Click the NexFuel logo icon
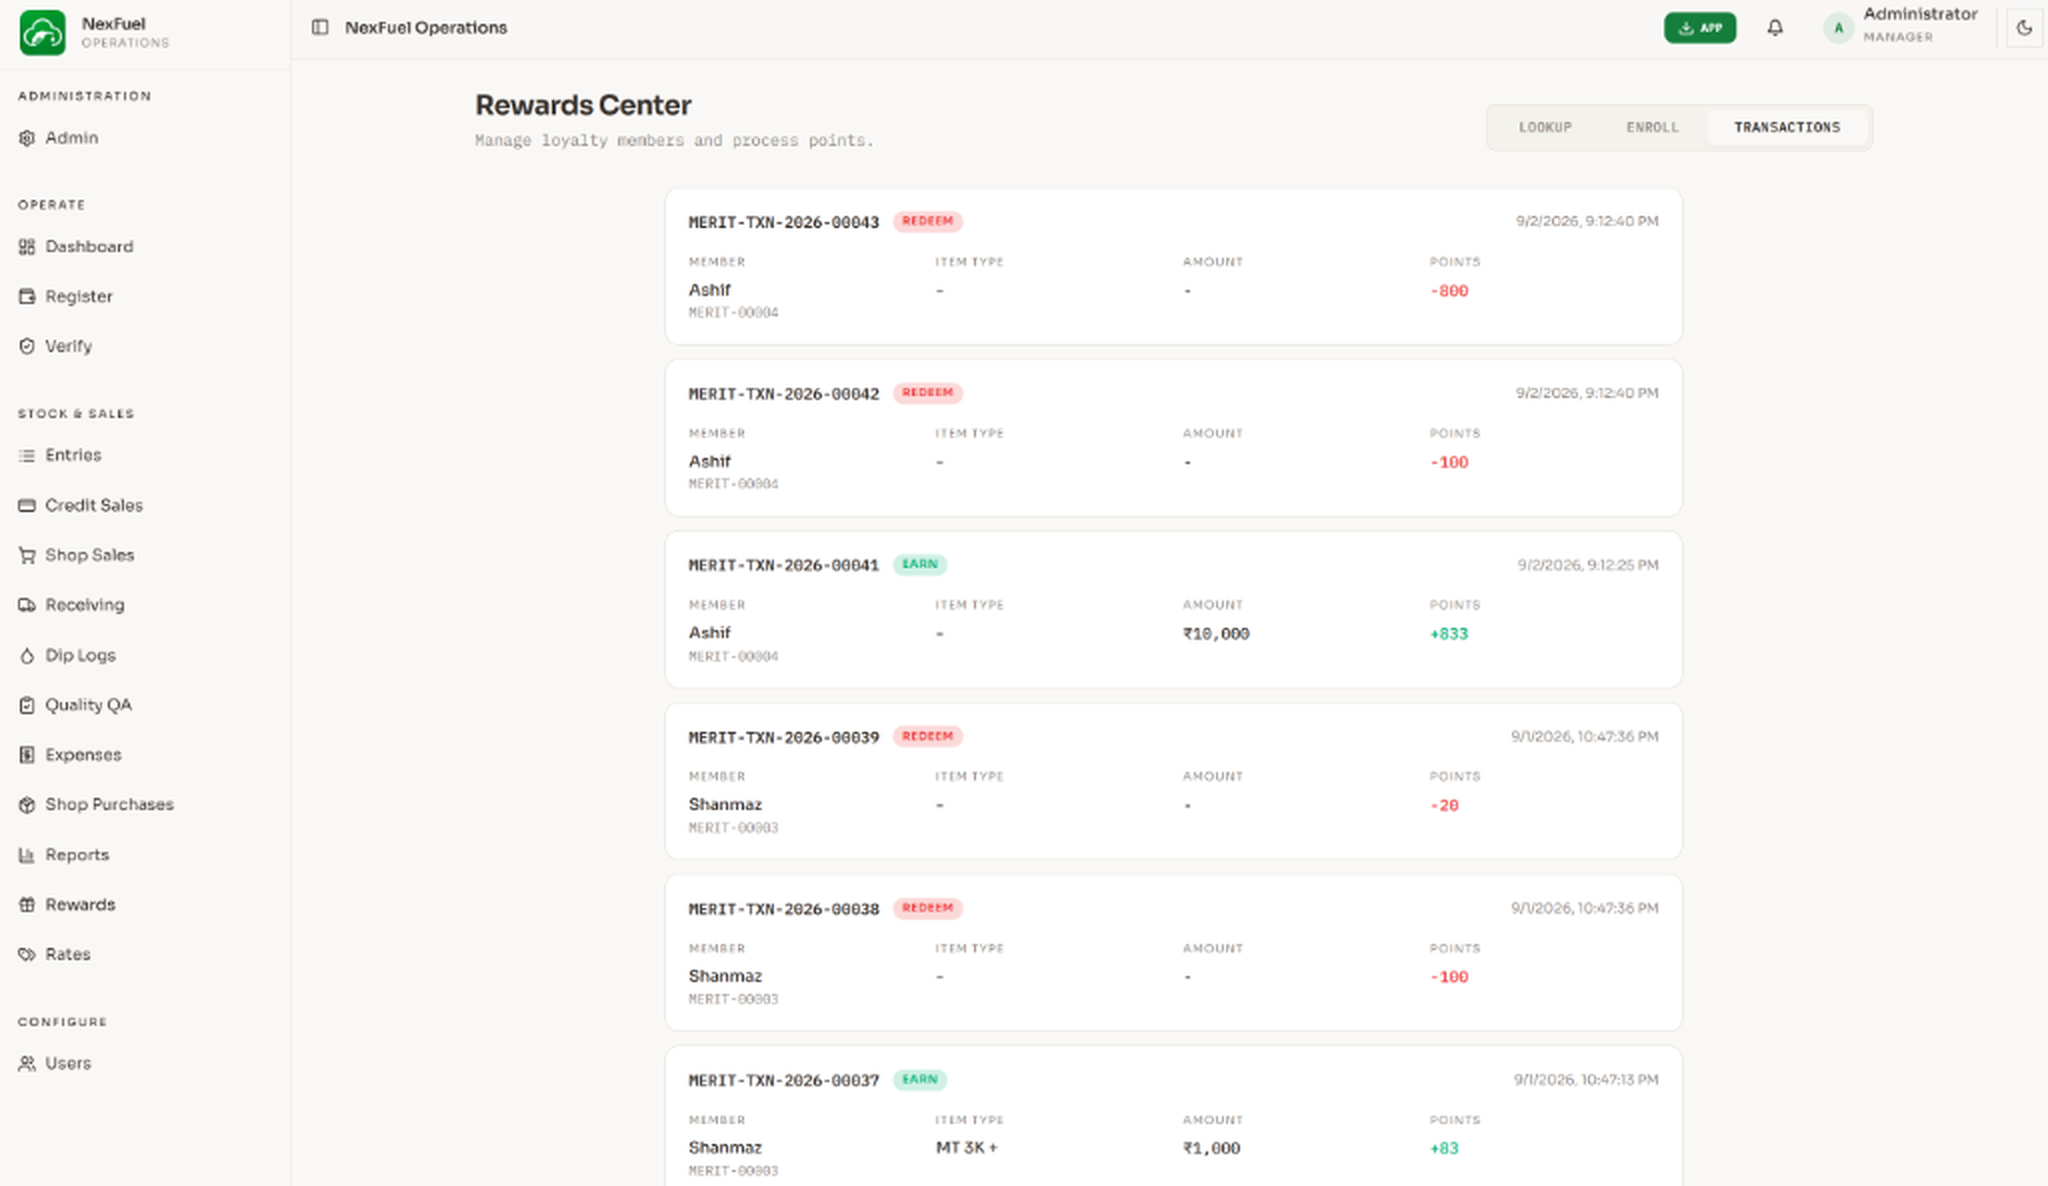The height and width of the screenshot is (1186, 2048). [42, 32]
